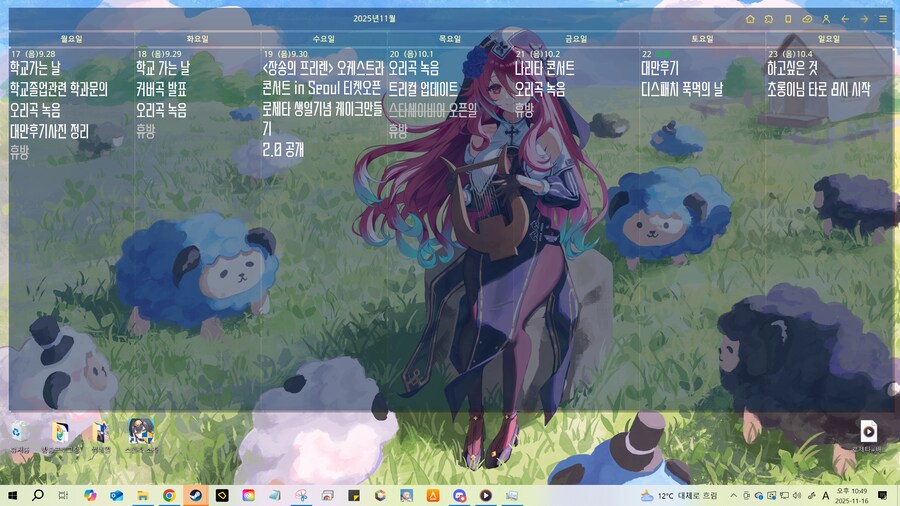The height and width of the screenshot is (506, 900).
Task: Open Google Chrome from the taskbar
Action: pos(169,495)
